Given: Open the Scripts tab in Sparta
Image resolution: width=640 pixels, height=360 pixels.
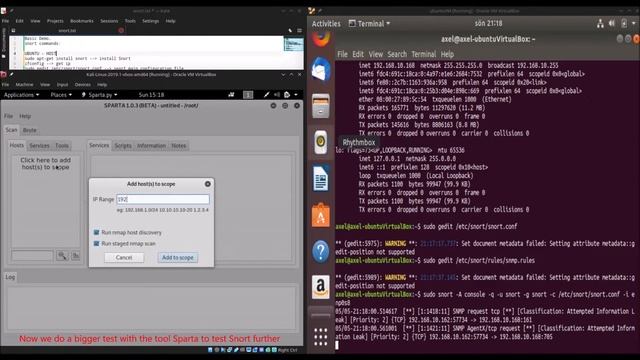Looking at the screenshot, I should (123, 145).
